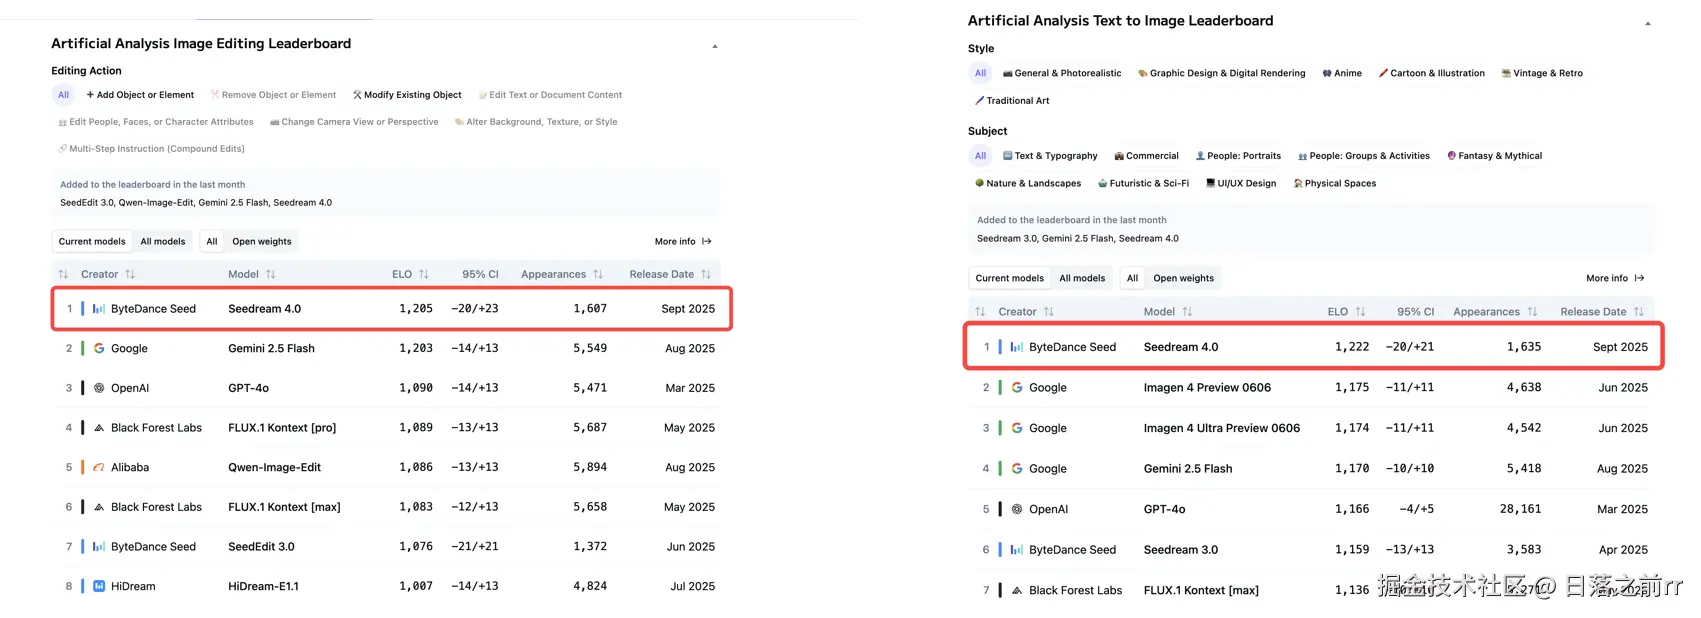Select Cartoon & Illustration style filter
Viewport: 1701px width, 618px height.
[x=1431, y=73]
